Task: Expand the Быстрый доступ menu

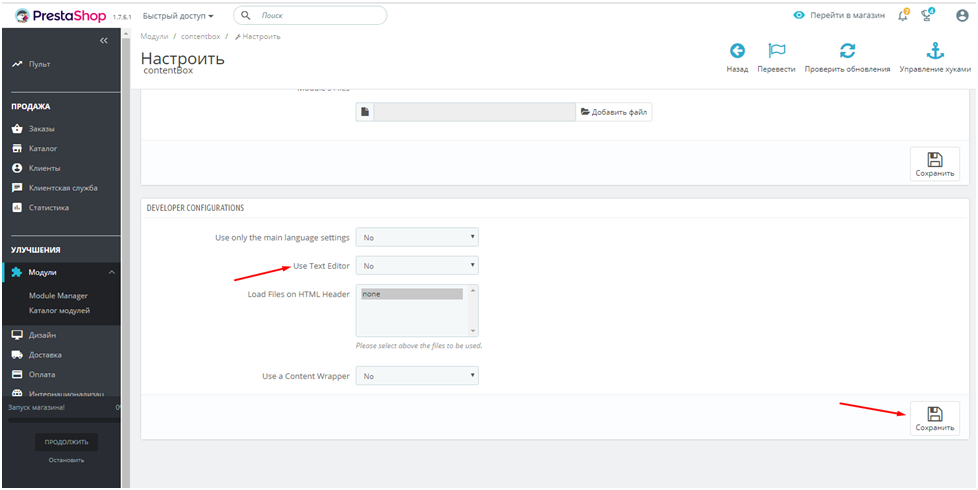Action: point(178,16)
